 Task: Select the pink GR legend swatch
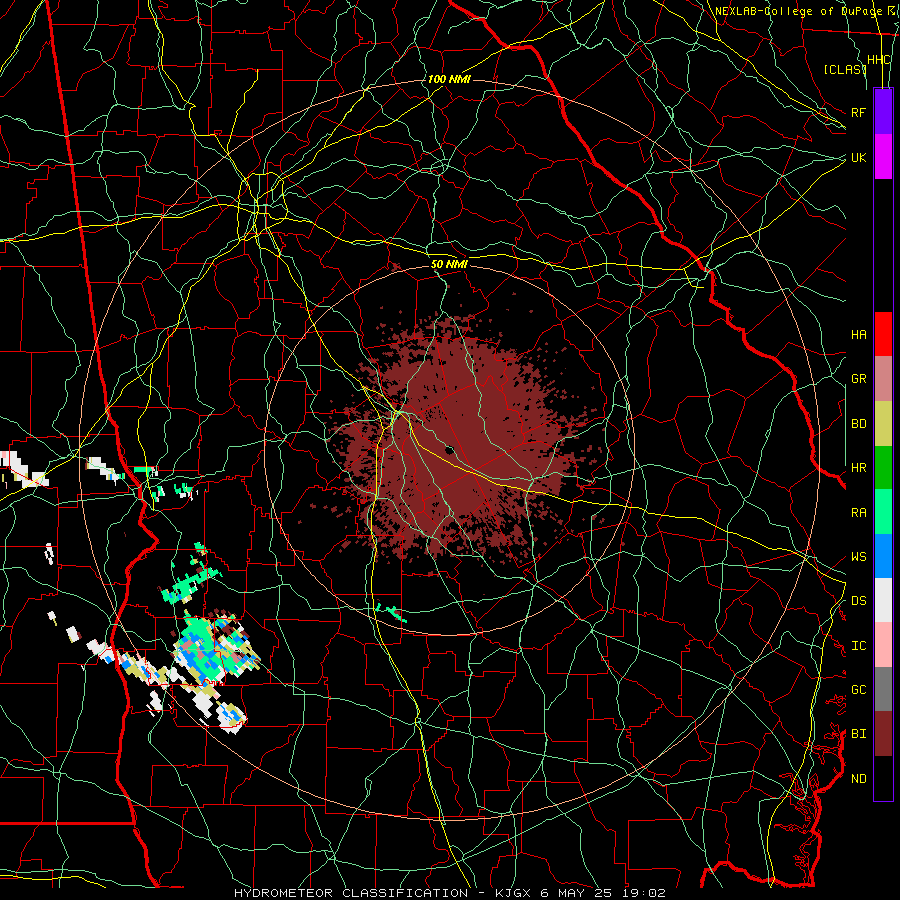click(883, 379)
